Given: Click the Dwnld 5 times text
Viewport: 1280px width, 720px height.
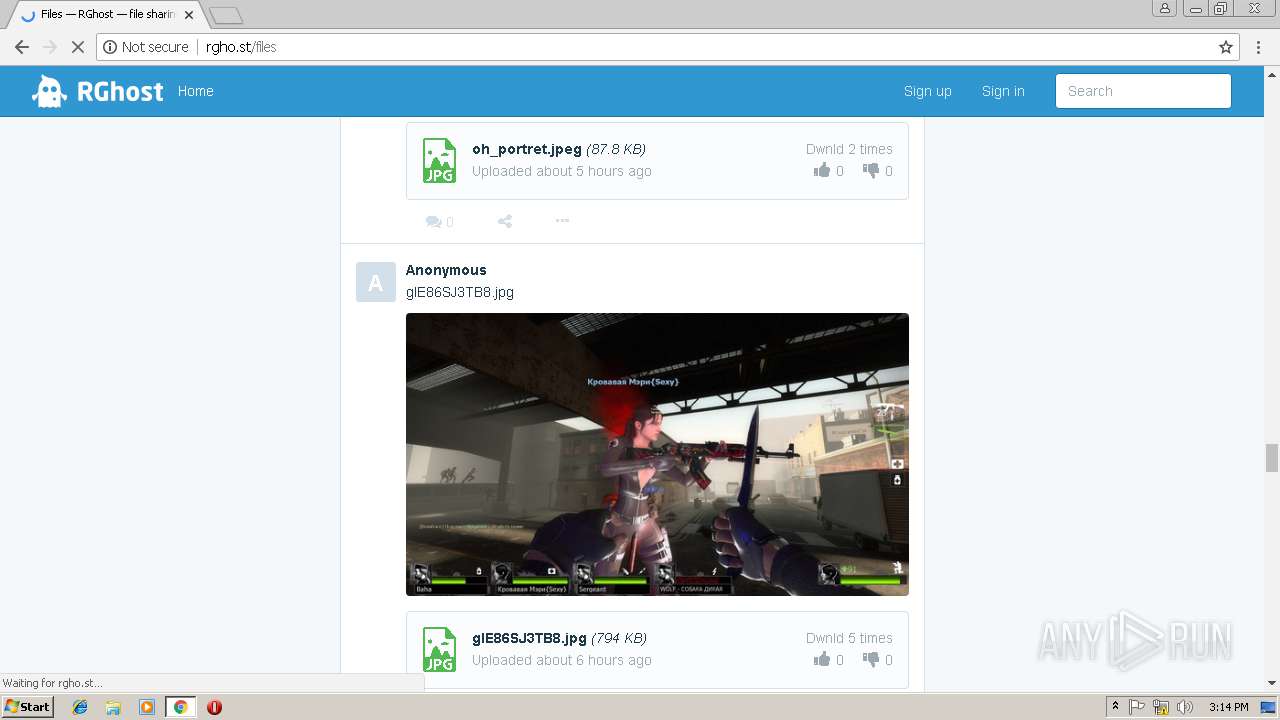Looking at the screenshot, I should pos(849,638).
